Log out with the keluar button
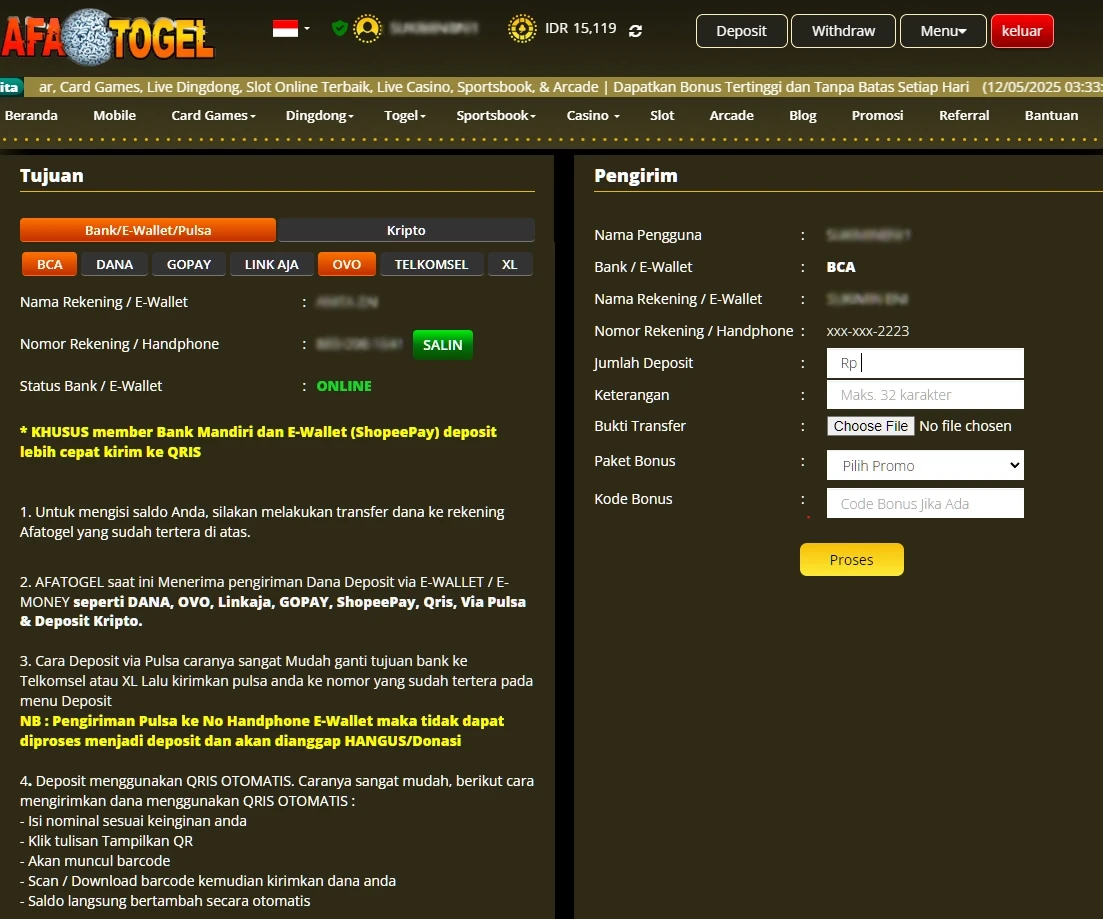 pos(1022,31)
